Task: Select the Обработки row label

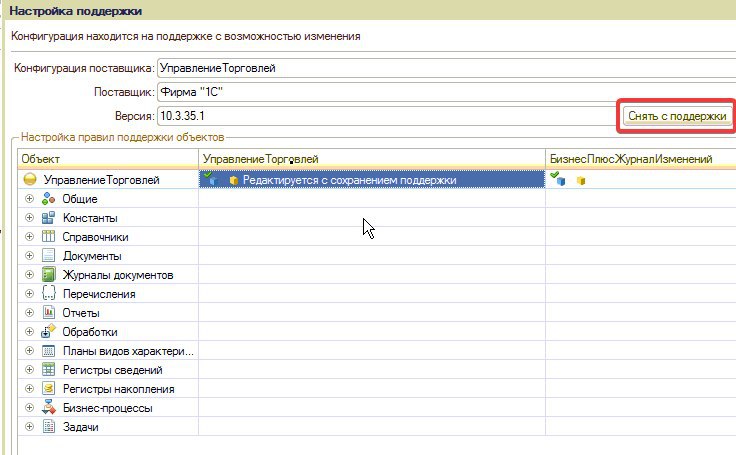Action: [90, 332]
